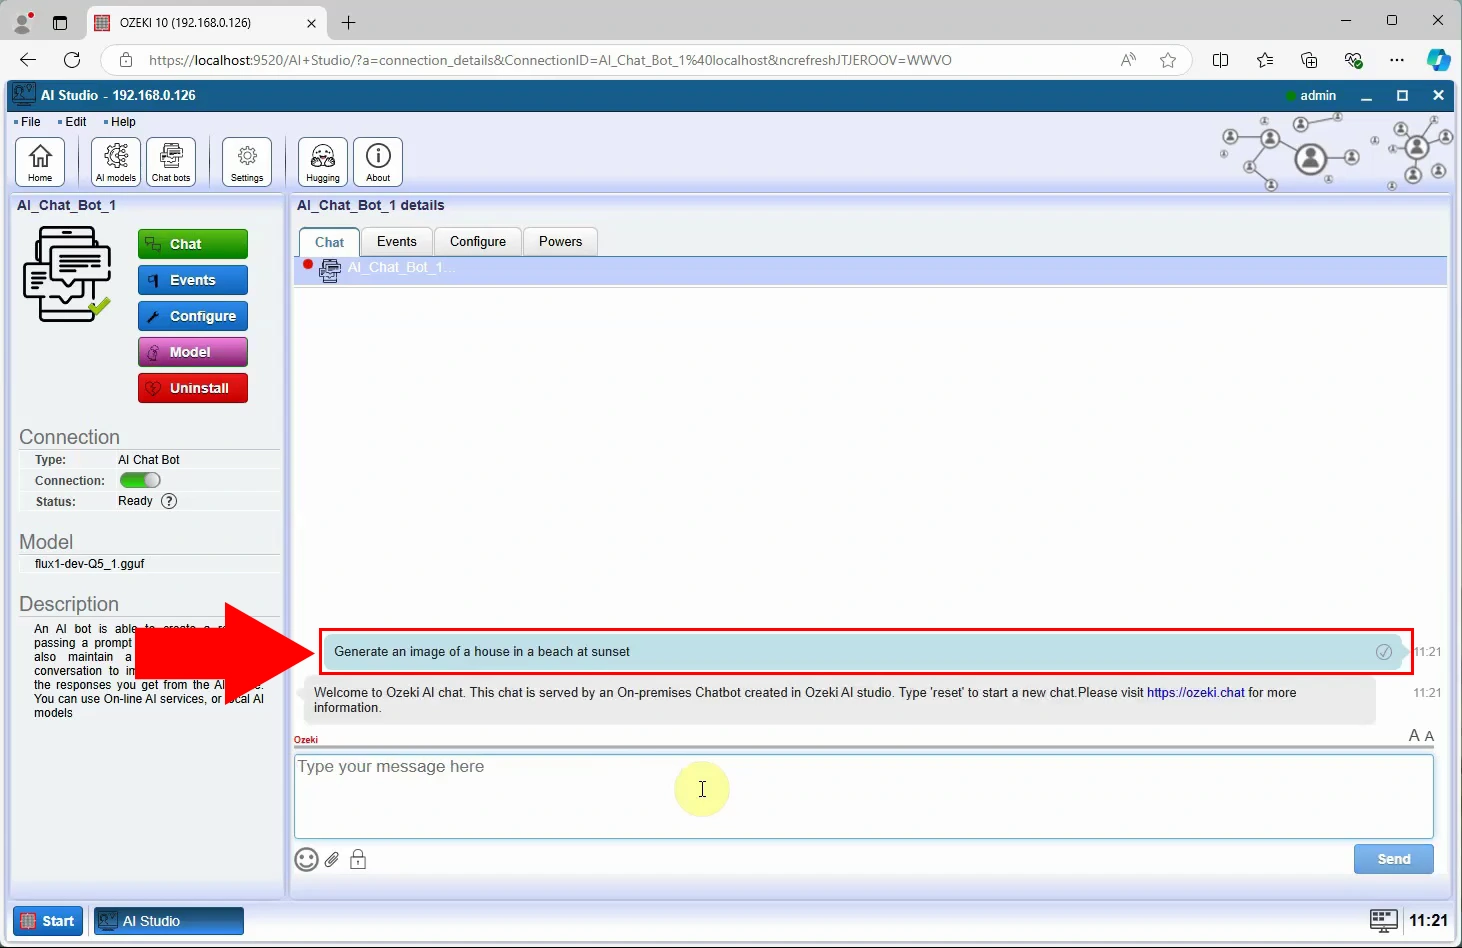Open the Settings gear toolbar icon
The height and width of the screenshot is (948, 1462).
click(247, 161)
